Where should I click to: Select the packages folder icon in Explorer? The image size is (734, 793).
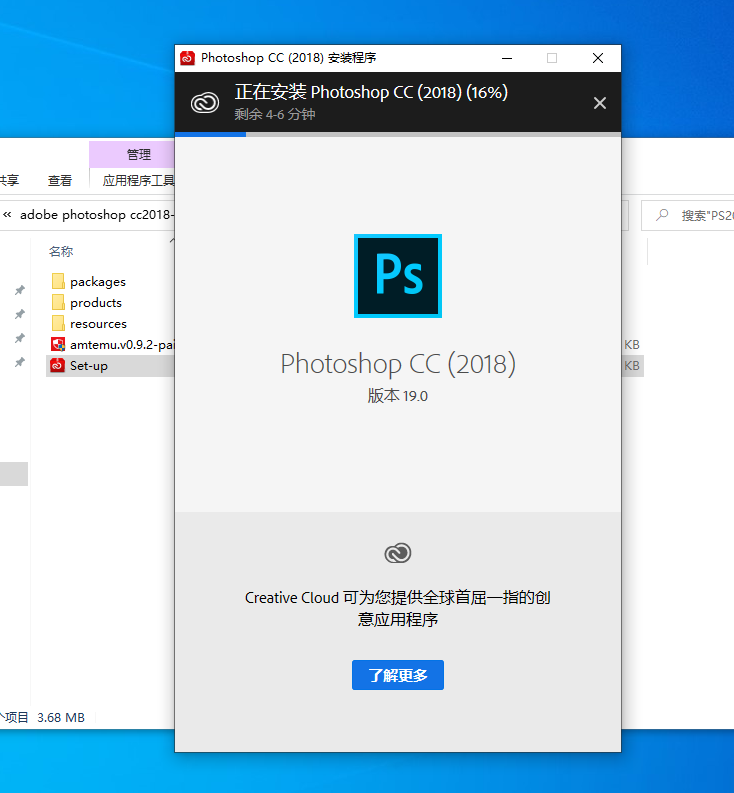click(x=58, y=281)
